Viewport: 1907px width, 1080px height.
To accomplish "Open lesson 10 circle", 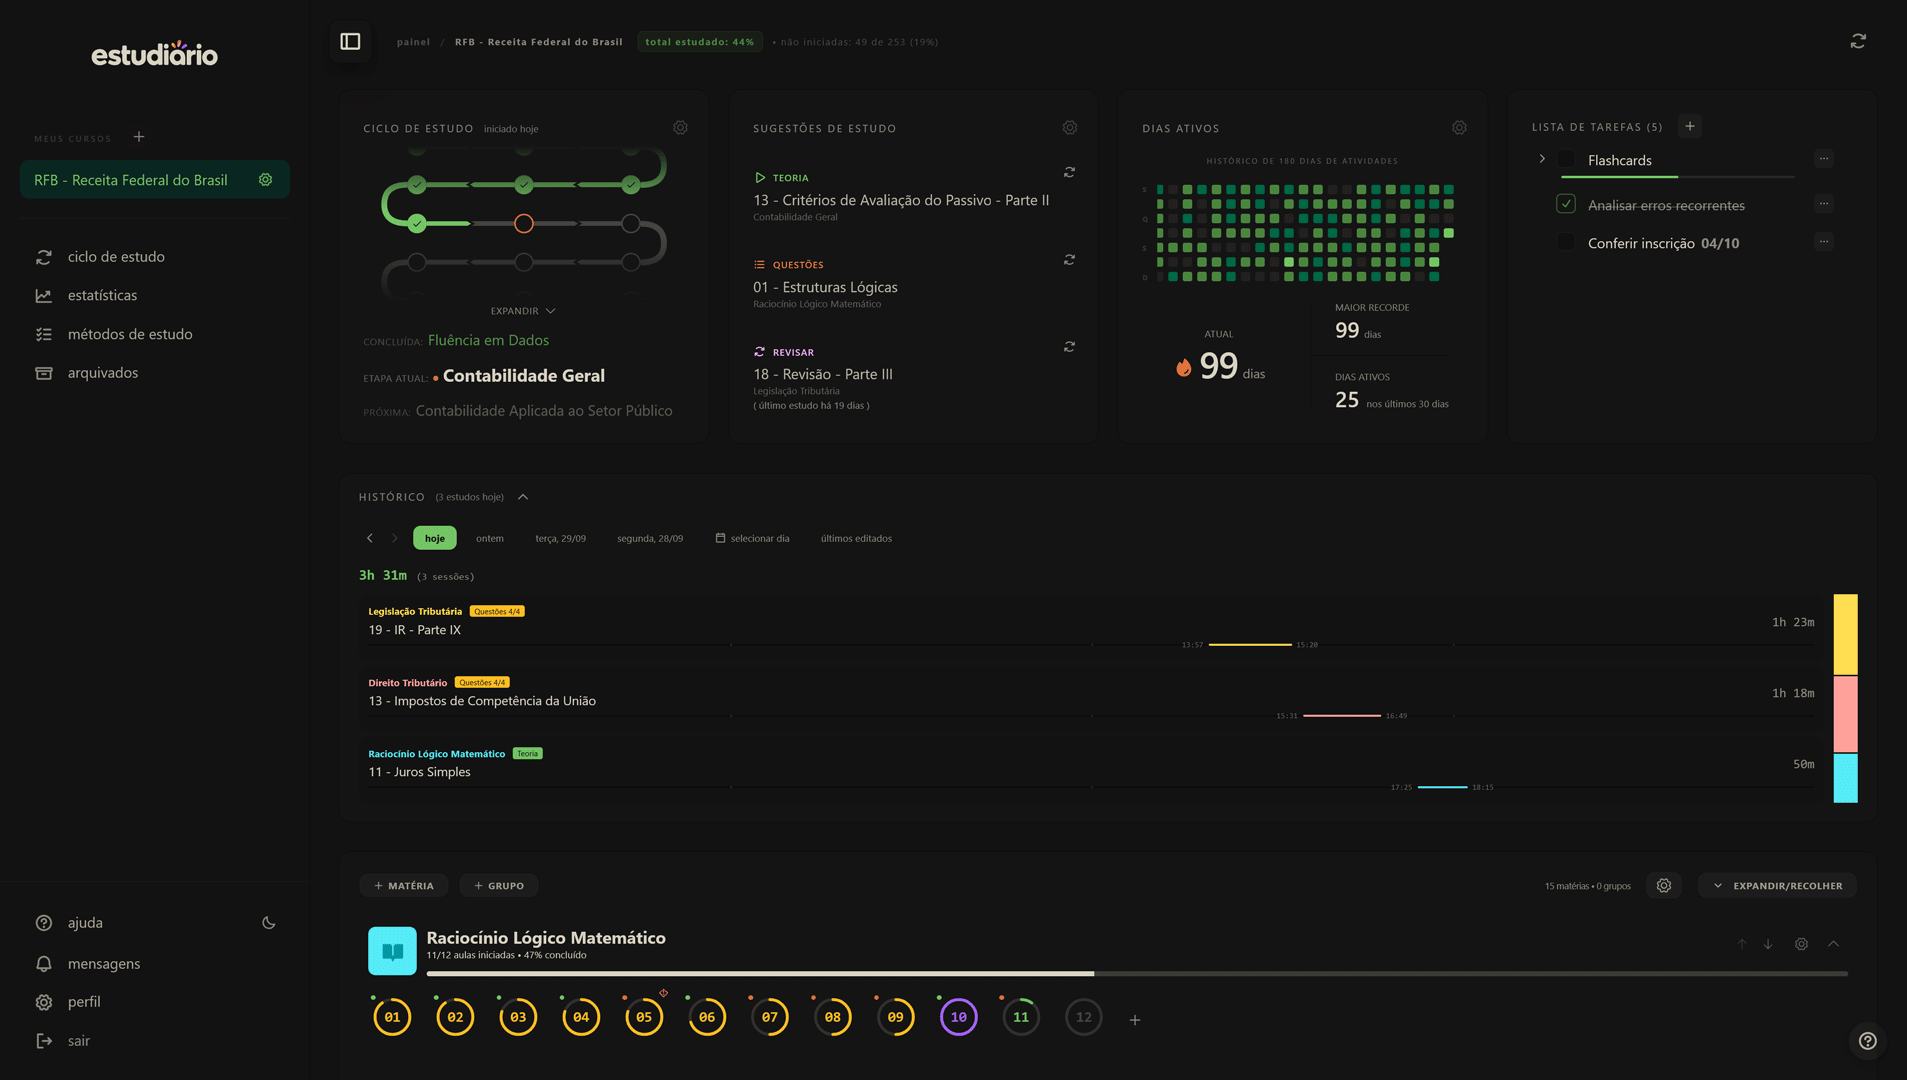I will (958, 1017).
